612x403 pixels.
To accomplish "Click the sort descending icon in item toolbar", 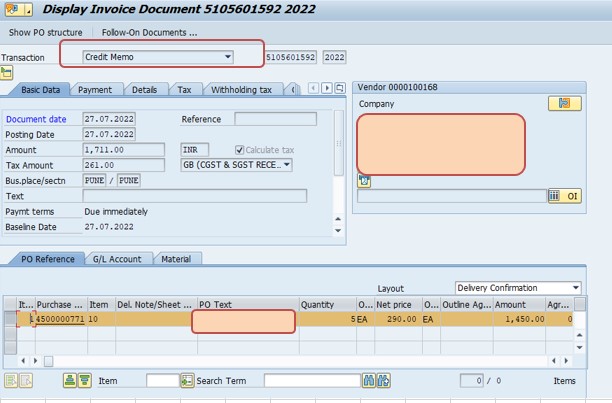I will pyautogui.click(x=85, y=380).
